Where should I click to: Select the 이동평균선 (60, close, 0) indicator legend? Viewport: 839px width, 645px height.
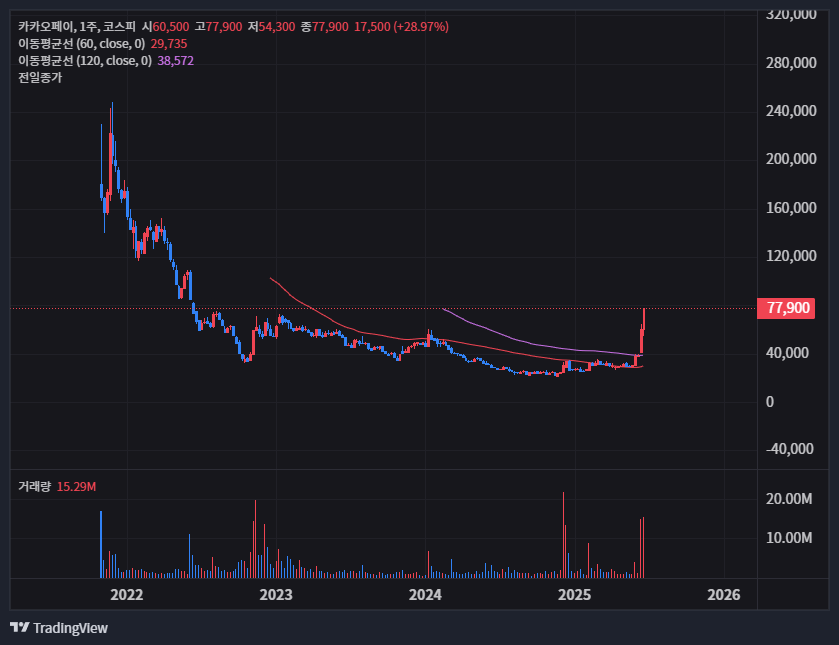[81, 44]
